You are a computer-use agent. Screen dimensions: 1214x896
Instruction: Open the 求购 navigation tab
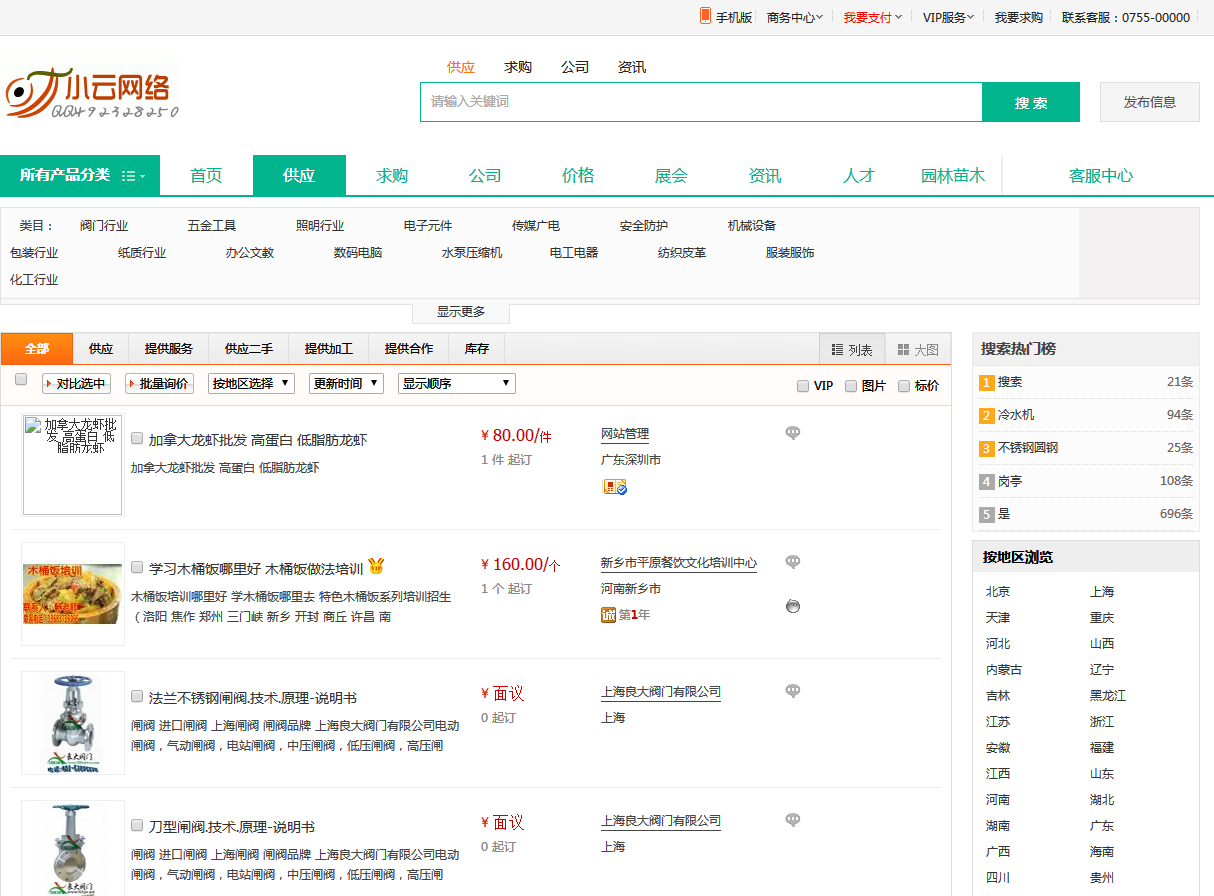(392, 176)
